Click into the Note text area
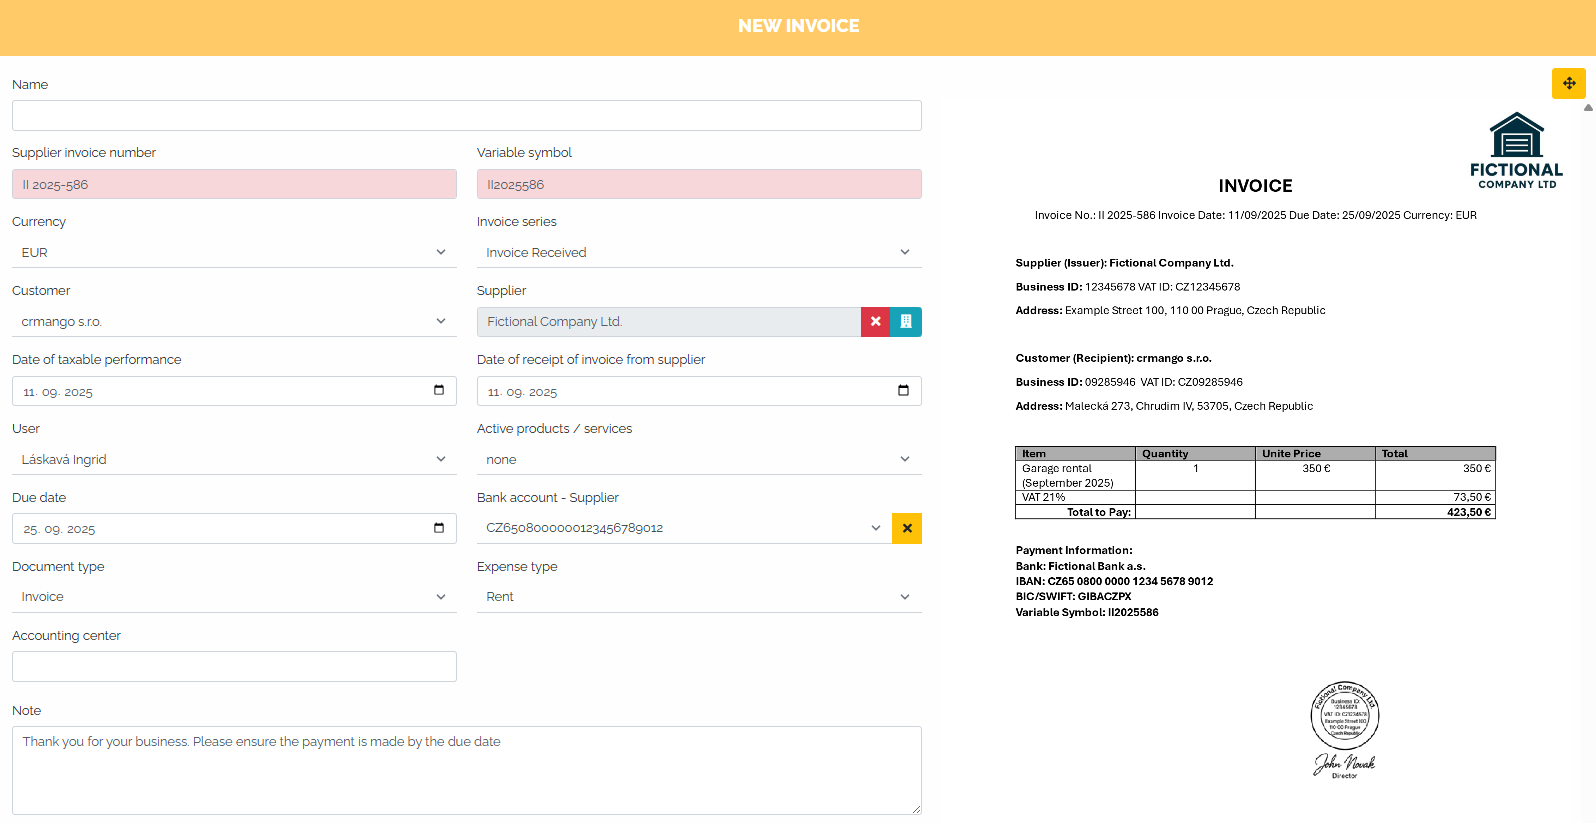1596x823 pixels. [x=467, y=770]
